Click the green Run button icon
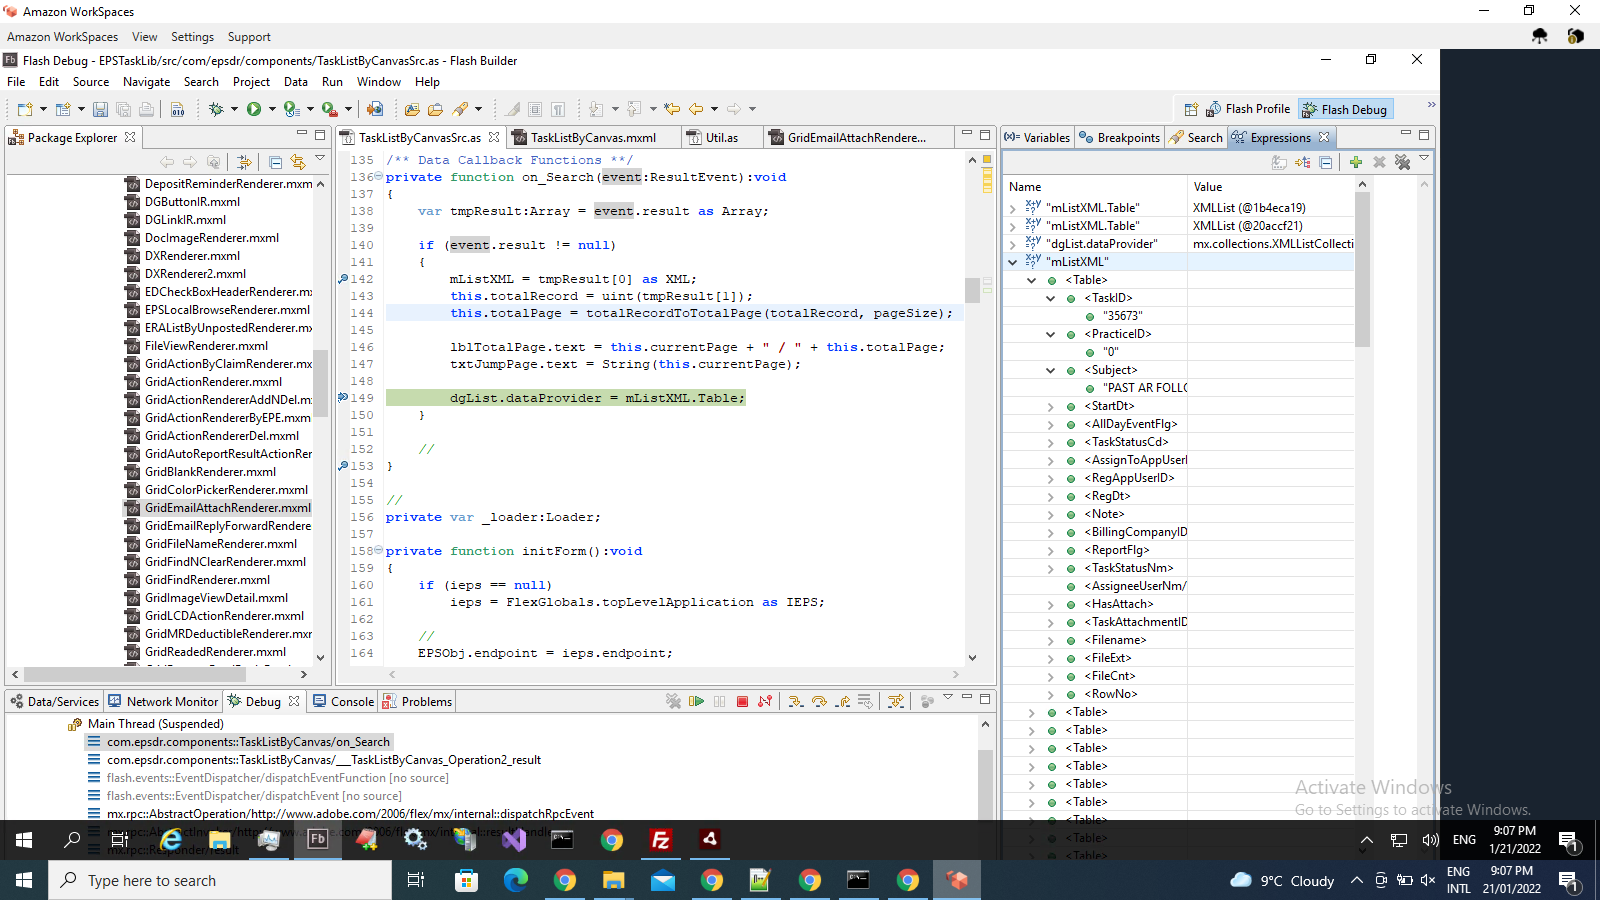 [254, 109]
